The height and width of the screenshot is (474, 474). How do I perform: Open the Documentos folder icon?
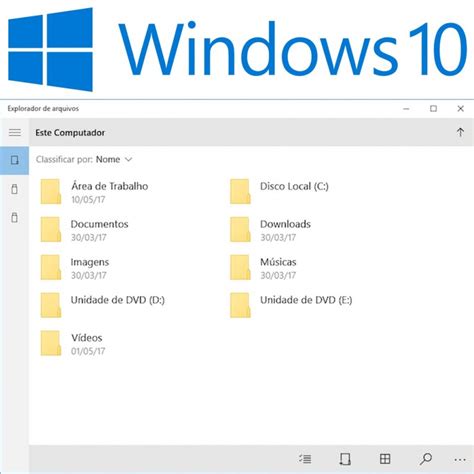51,229
